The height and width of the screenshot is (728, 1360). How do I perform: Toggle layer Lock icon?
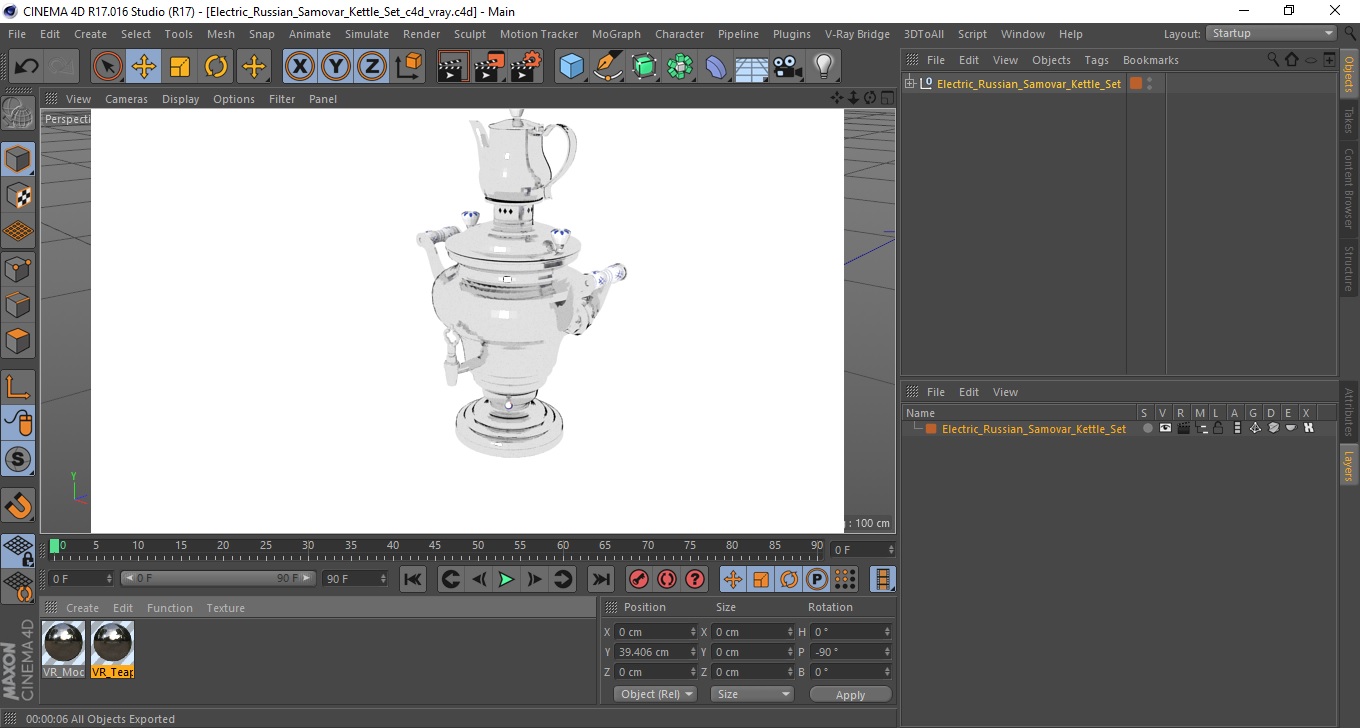click(x=1218, y=428)
